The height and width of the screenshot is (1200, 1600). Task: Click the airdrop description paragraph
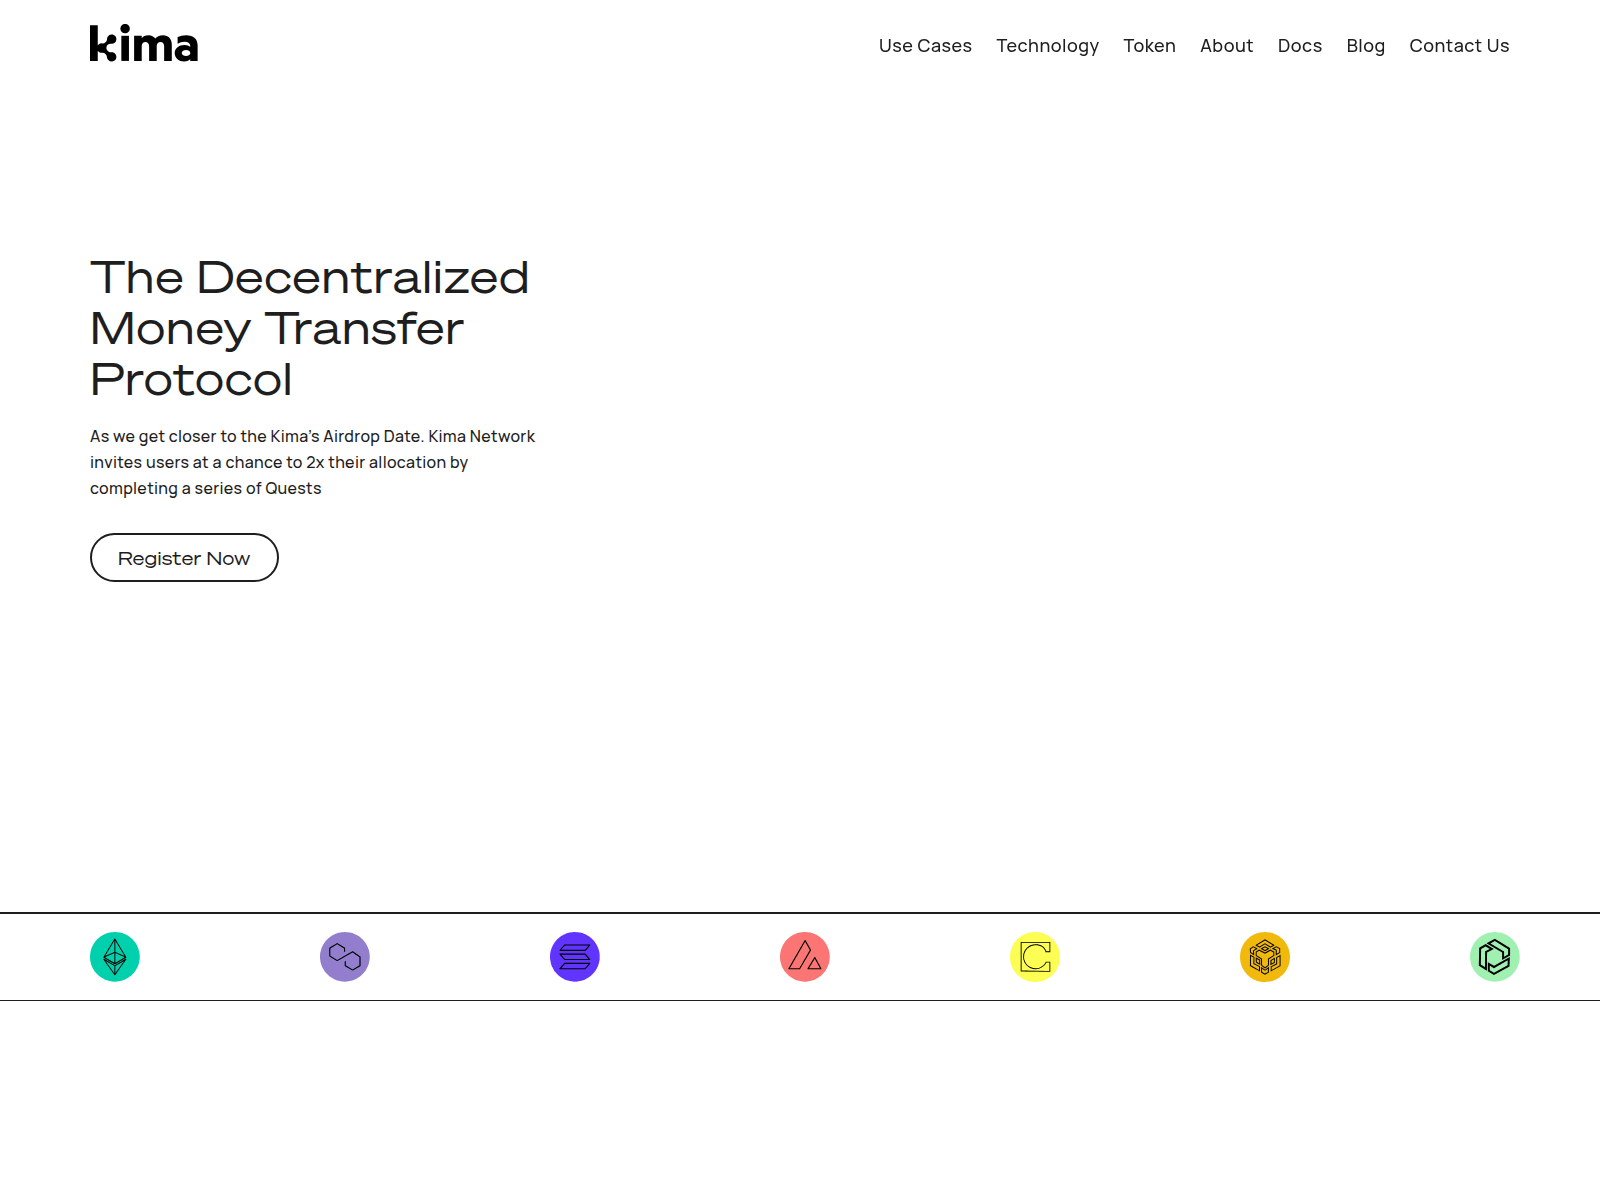312,462
